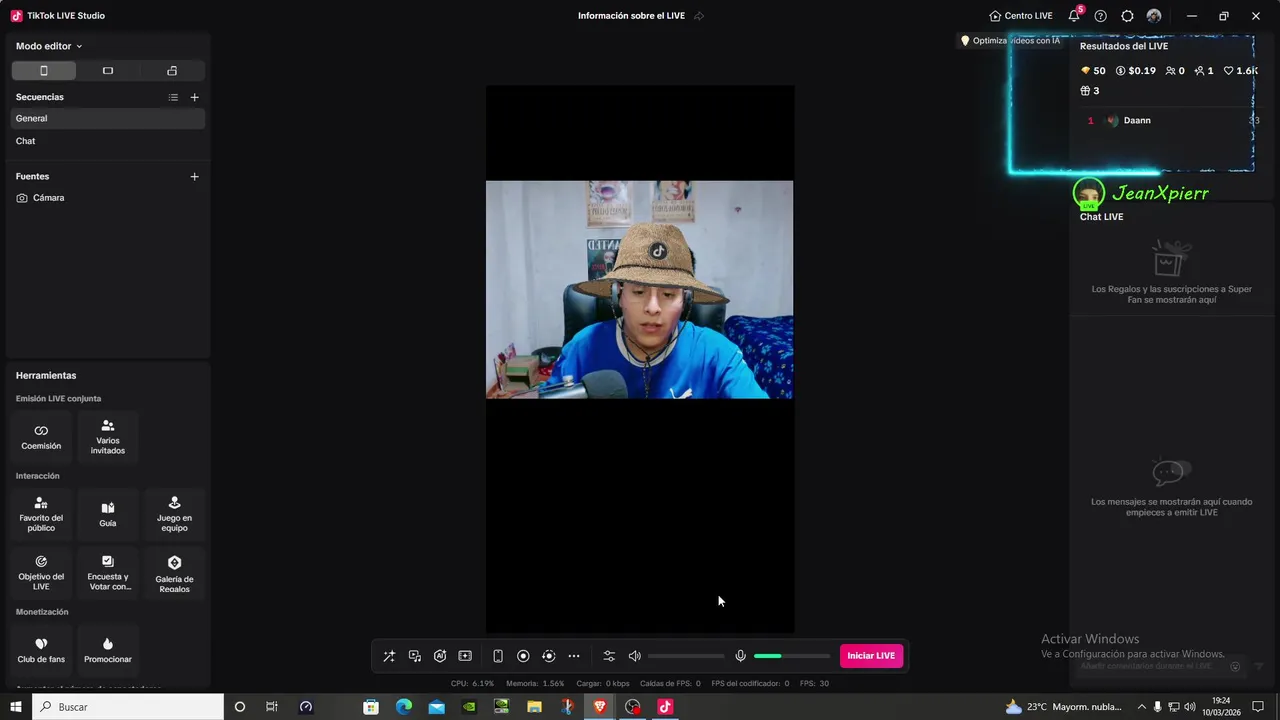Open audio mixer settings sliders icon
This screenshot has width=1280, height=720.
click(x=609, y=656)
